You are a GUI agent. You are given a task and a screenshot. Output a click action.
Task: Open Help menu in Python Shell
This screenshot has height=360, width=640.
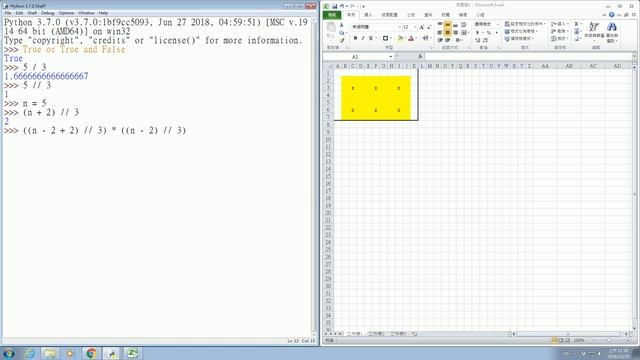click(x=103, y=13)
